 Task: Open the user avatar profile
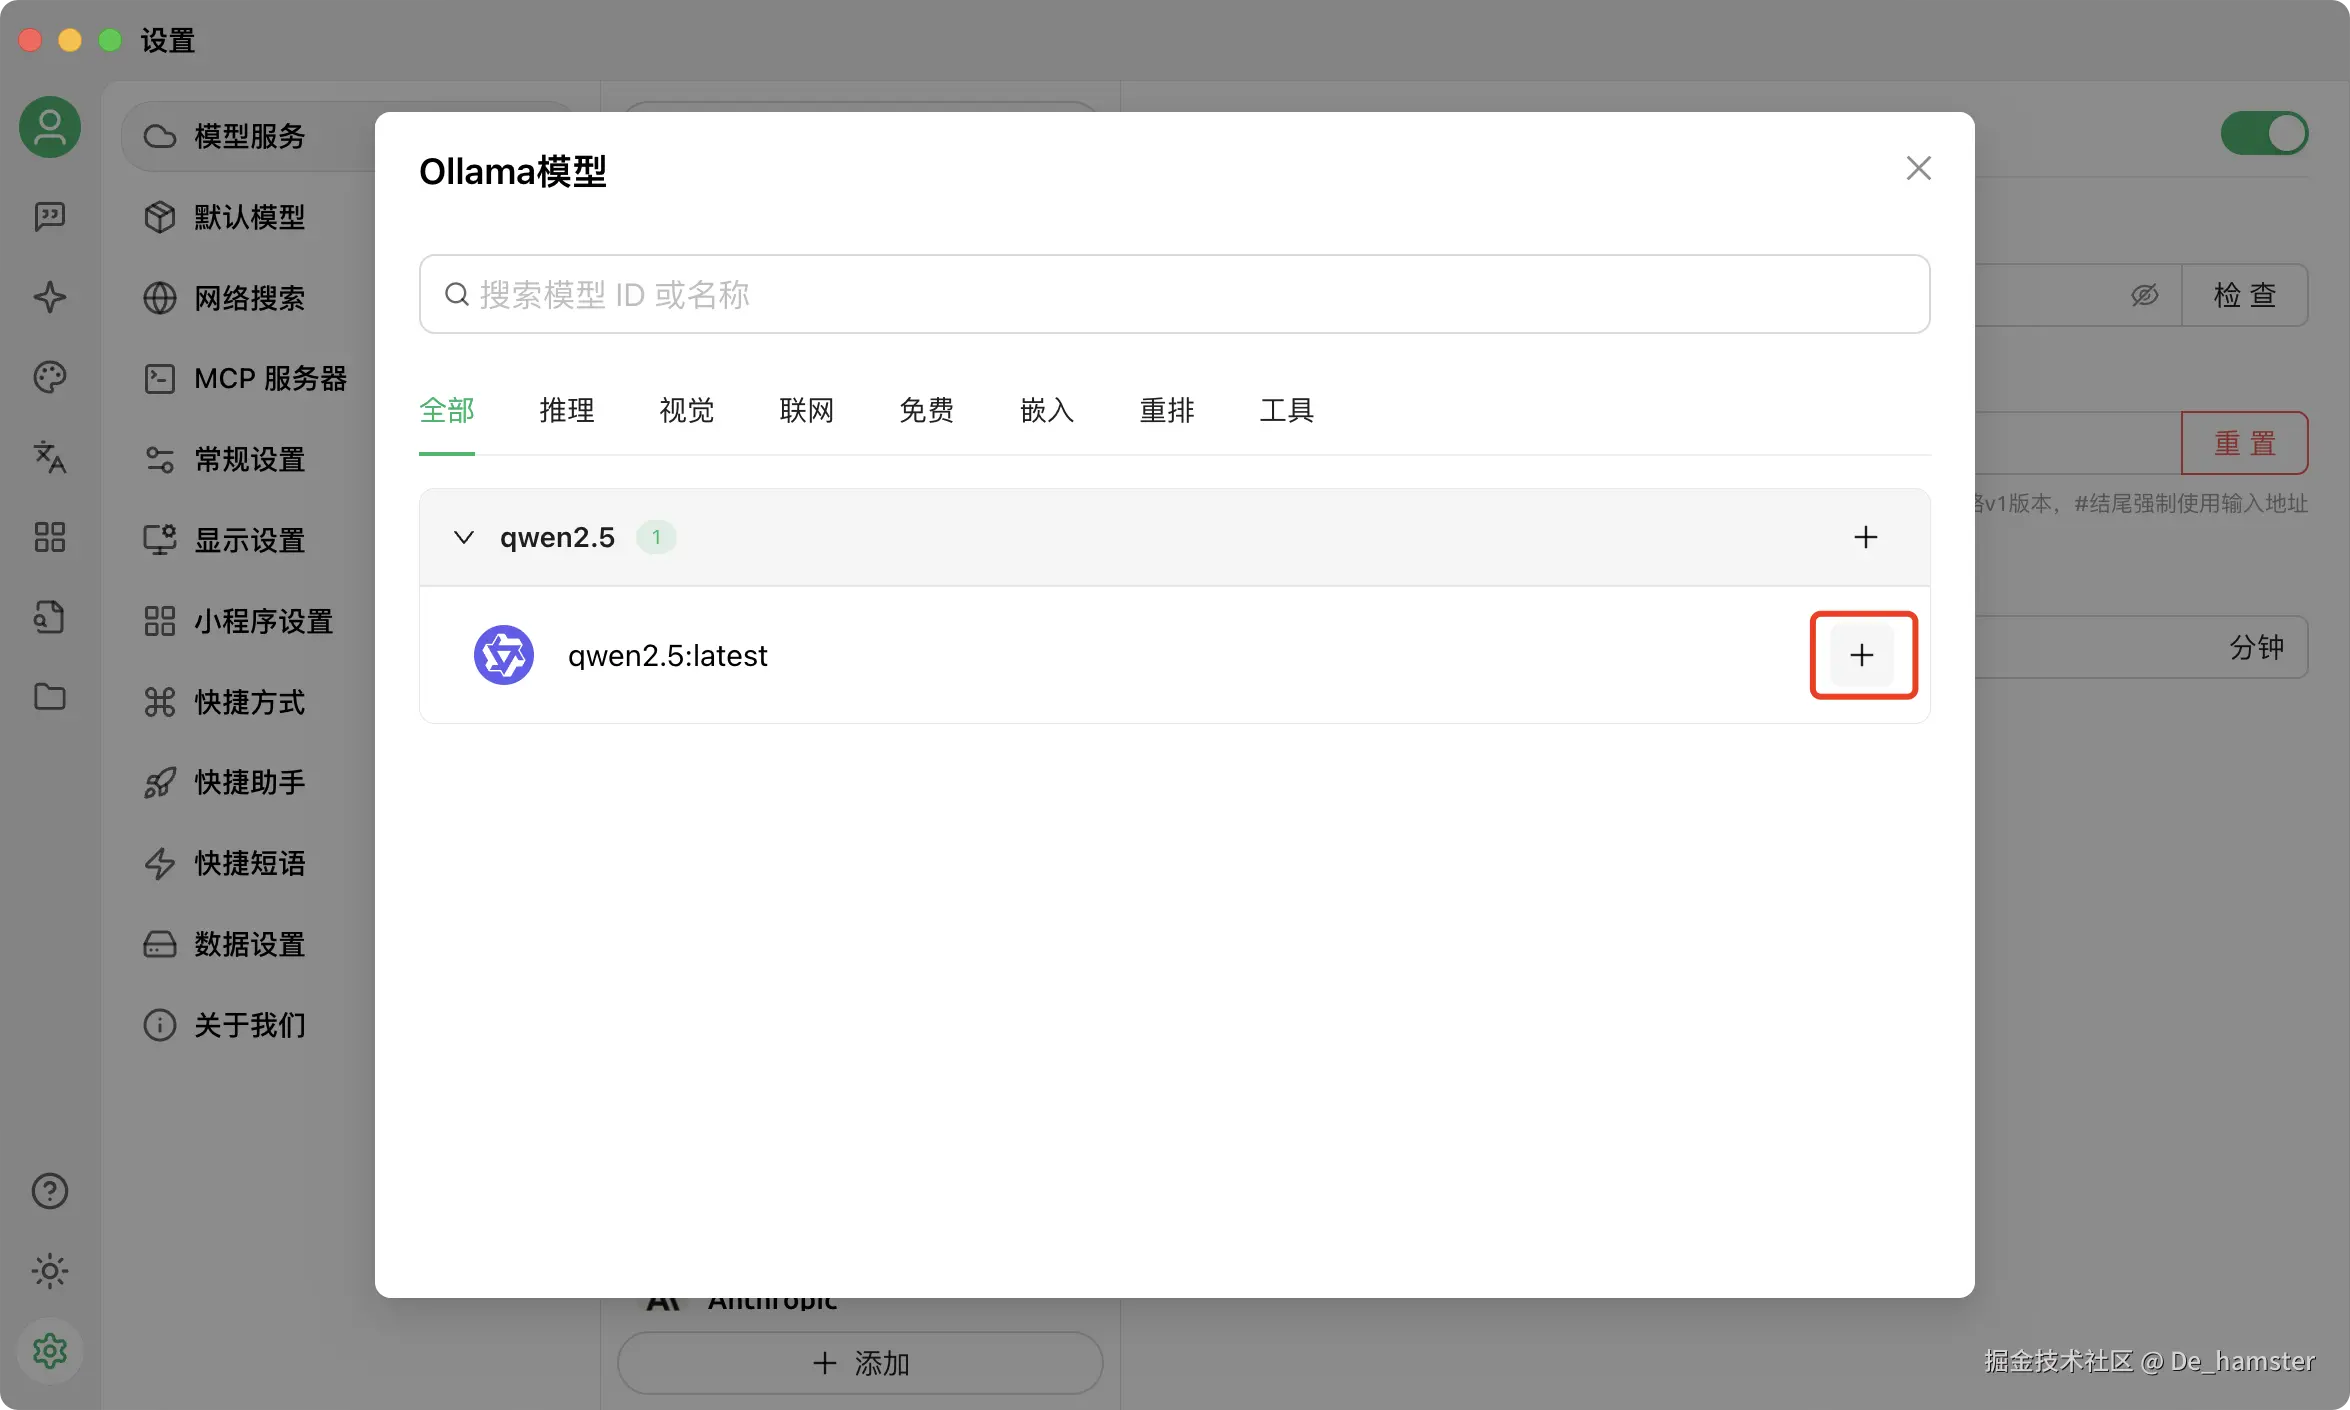[50, 127]
